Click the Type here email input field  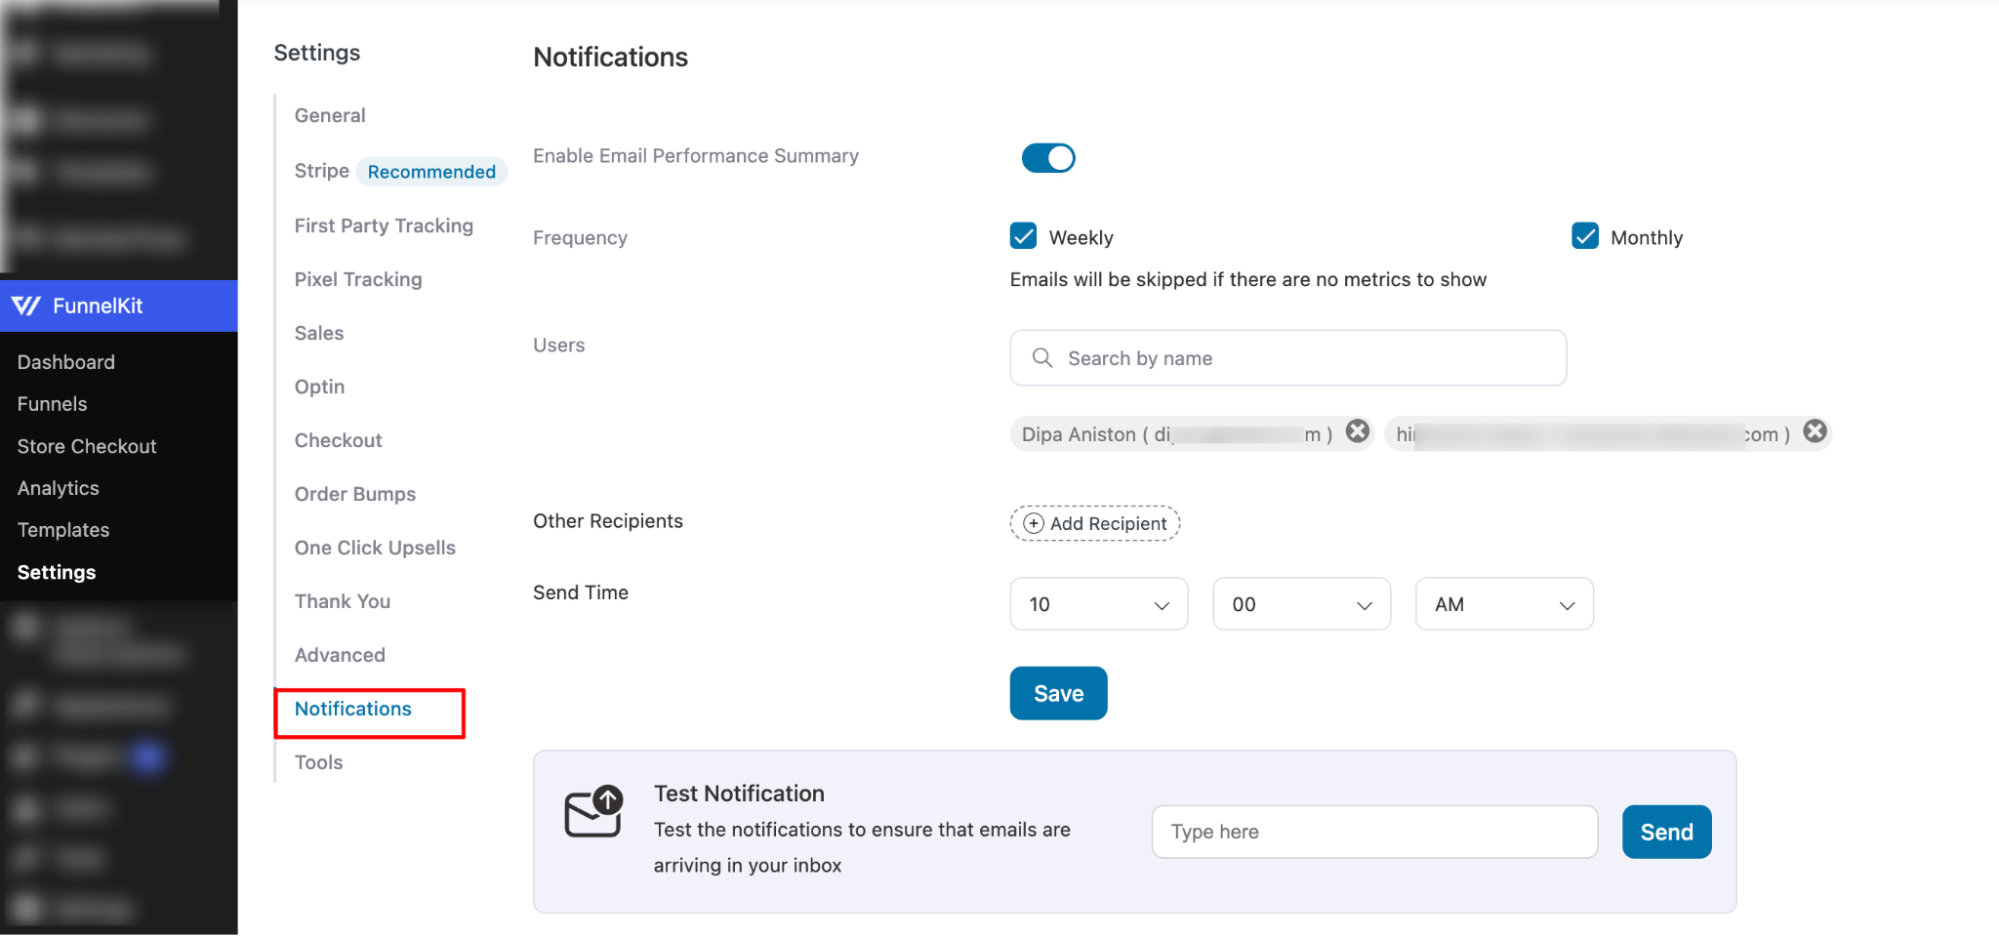[1374, 831]
